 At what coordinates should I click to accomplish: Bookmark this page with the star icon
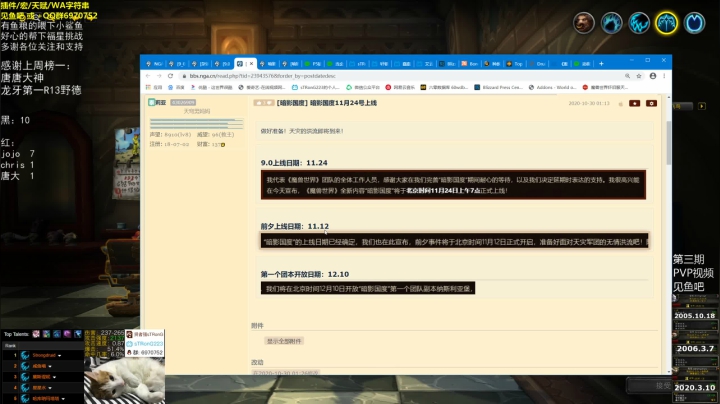[639, 76]
